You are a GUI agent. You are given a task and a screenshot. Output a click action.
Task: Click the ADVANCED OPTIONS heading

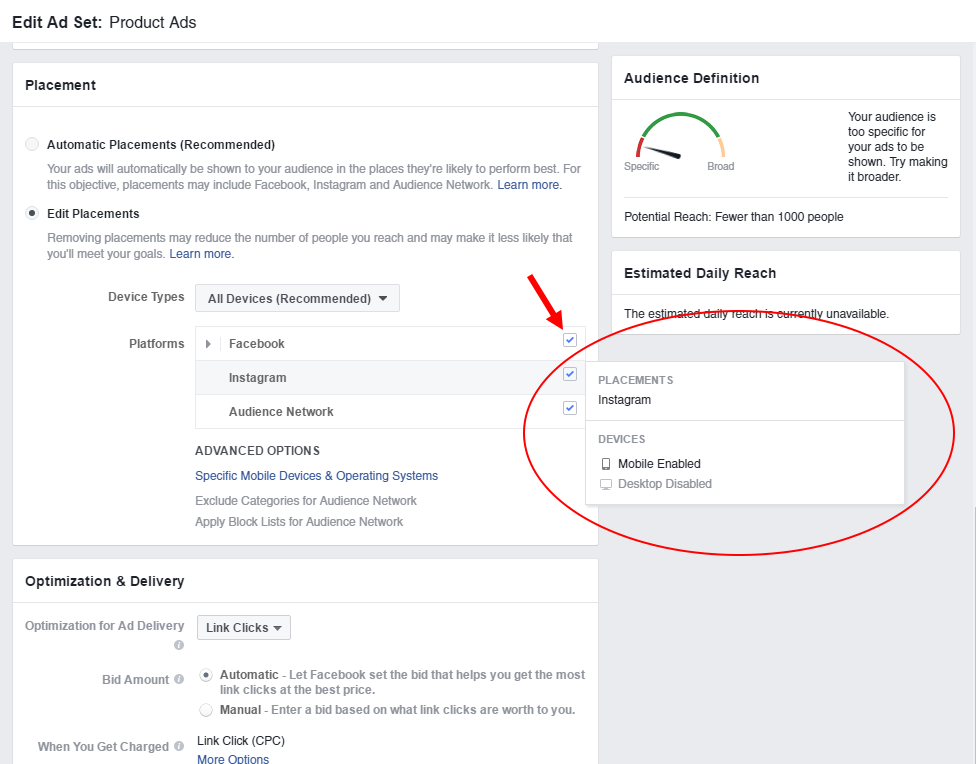(257, 451)
